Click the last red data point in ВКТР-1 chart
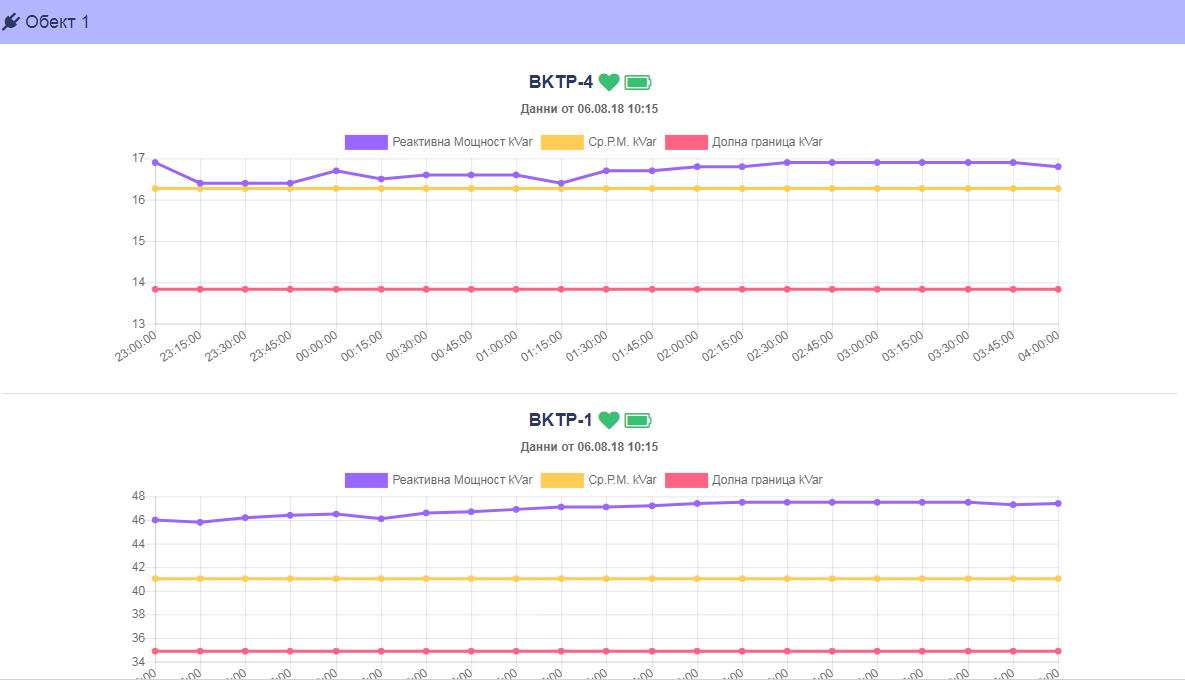Screen dimensions: 1185x680 point(1058,651)
